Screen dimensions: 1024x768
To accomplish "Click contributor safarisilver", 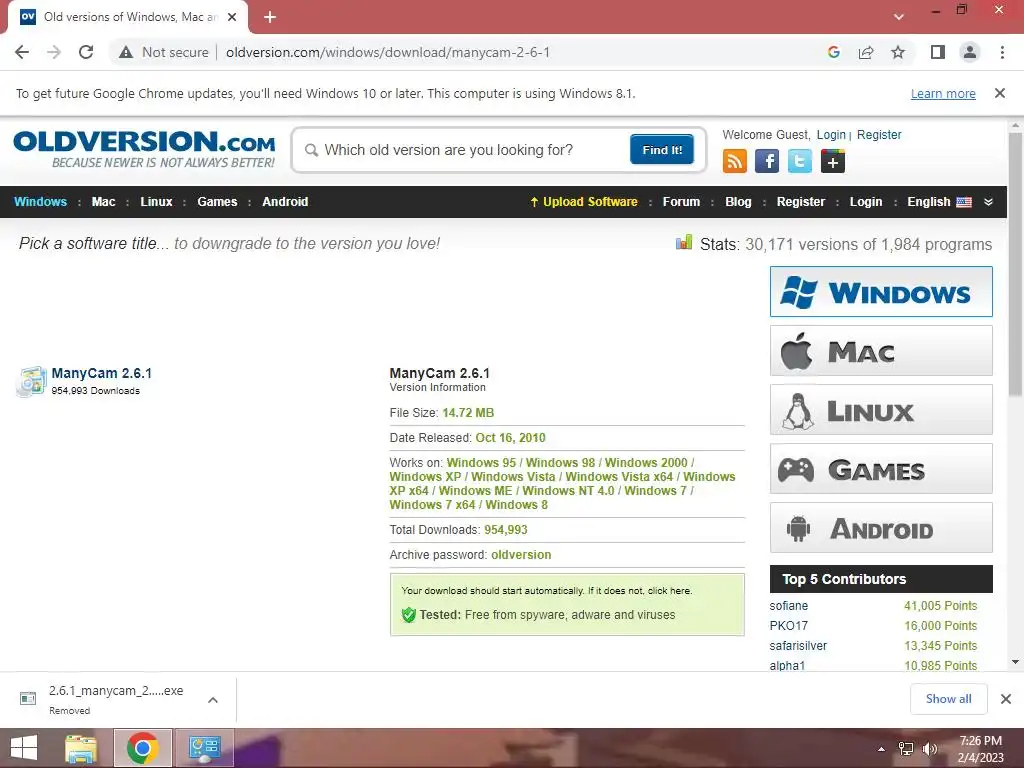I will coord(798,645).
